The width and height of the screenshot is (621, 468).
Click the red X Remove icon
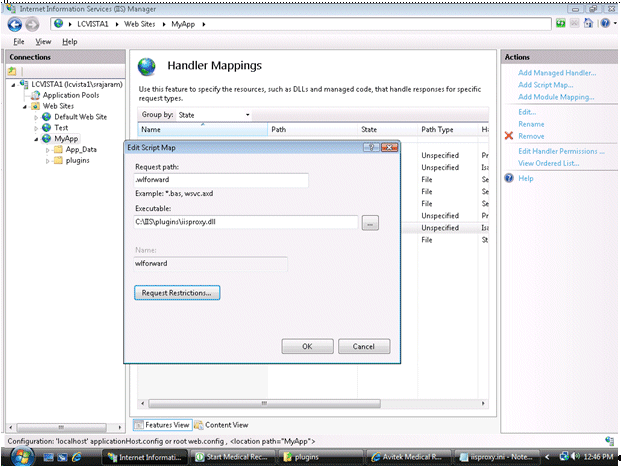point(509,136)
